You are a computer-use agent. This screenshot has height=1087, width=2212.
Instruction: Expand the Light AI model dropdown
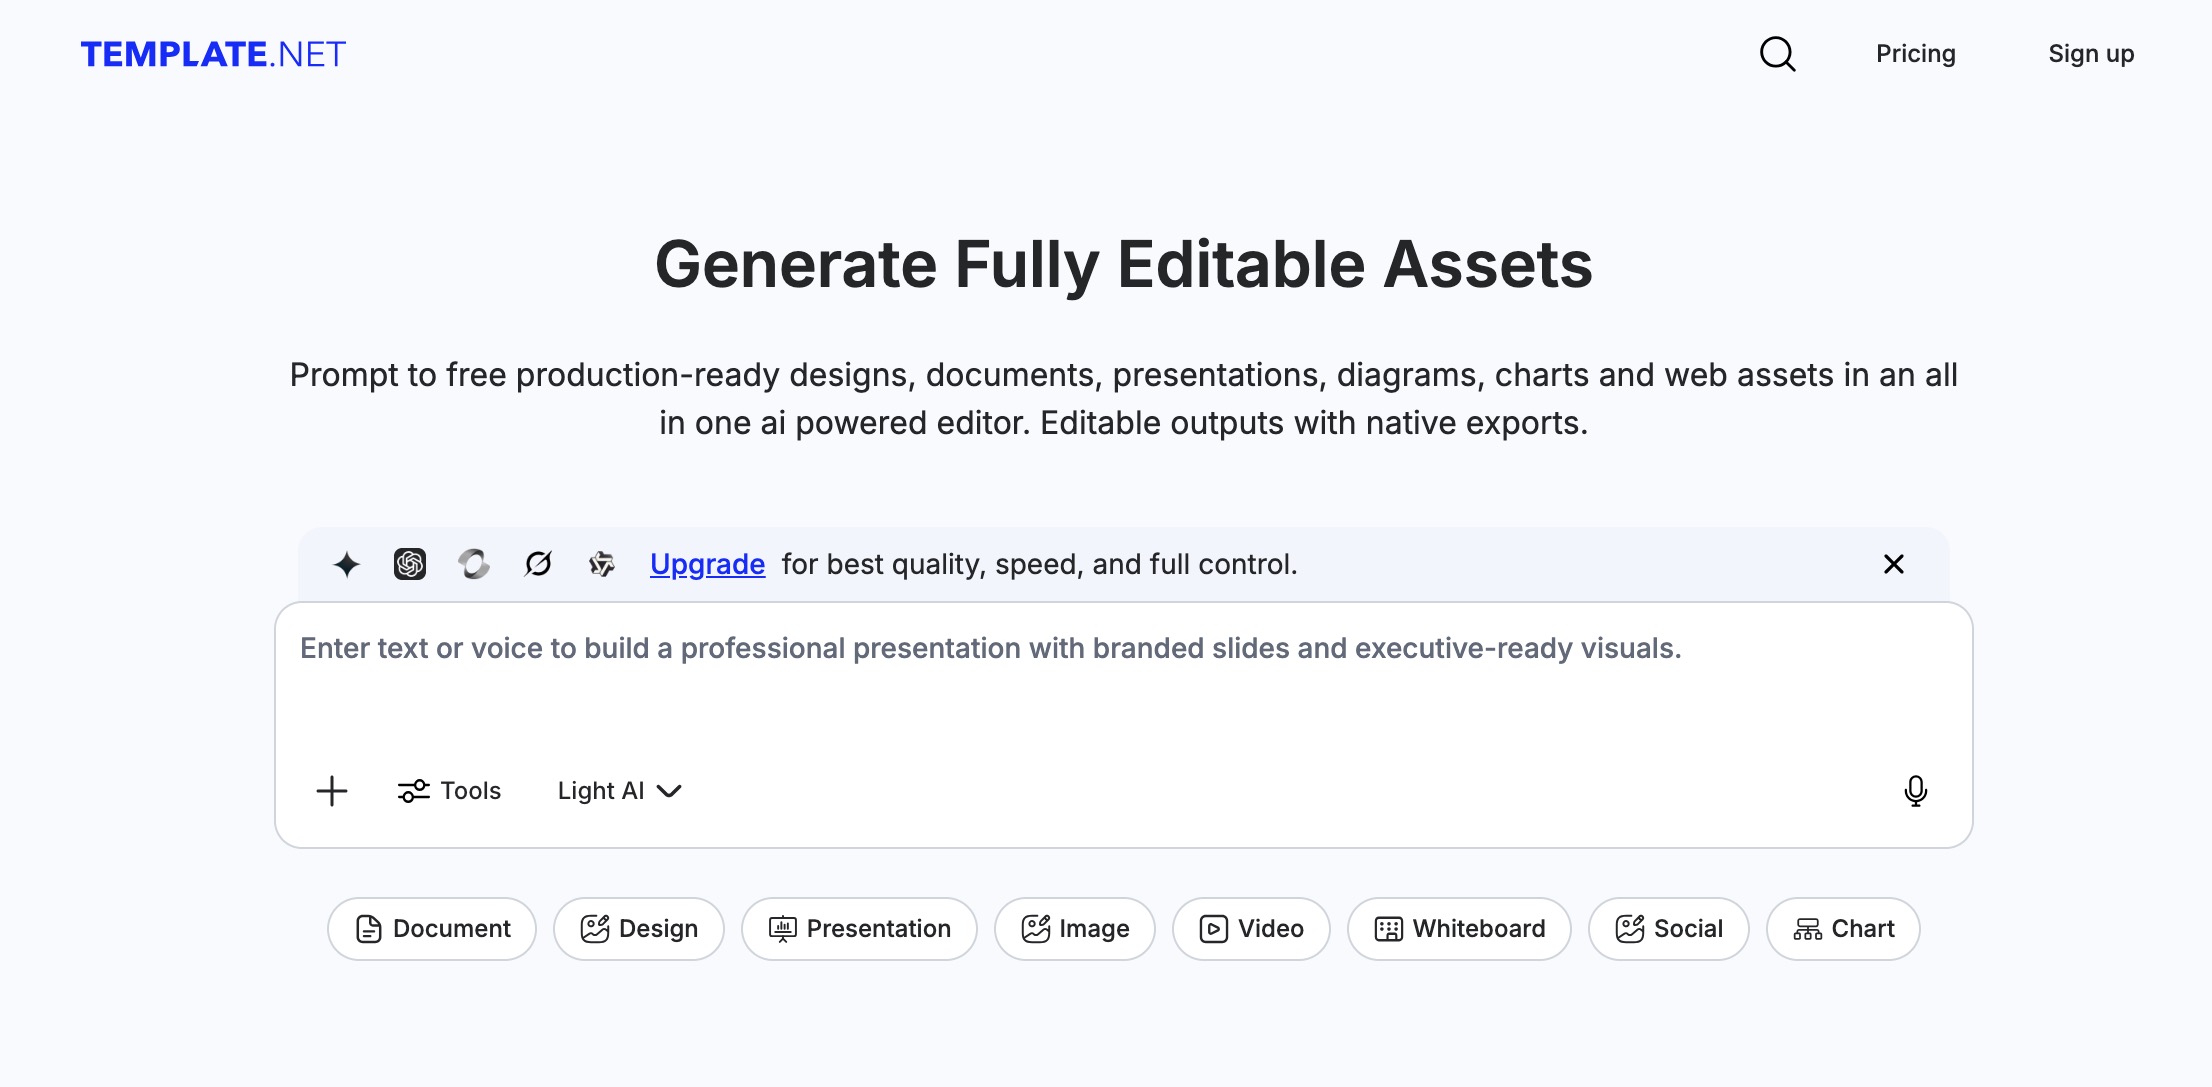click(619, 791)
